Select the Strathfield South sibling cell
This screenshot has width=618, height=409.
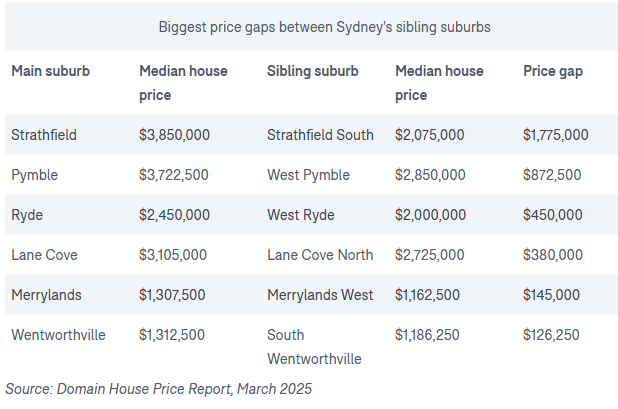320,135
